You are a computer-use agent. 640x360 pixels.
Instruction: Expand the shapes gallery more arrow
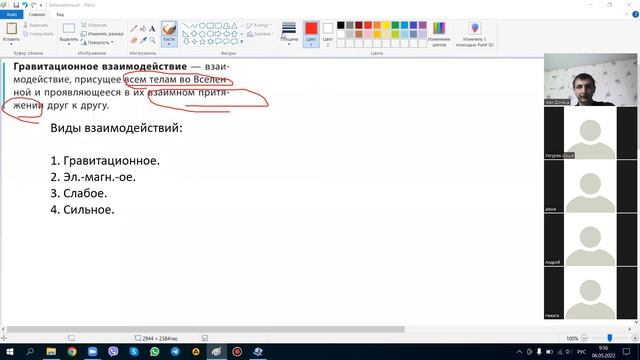point(242,42)
